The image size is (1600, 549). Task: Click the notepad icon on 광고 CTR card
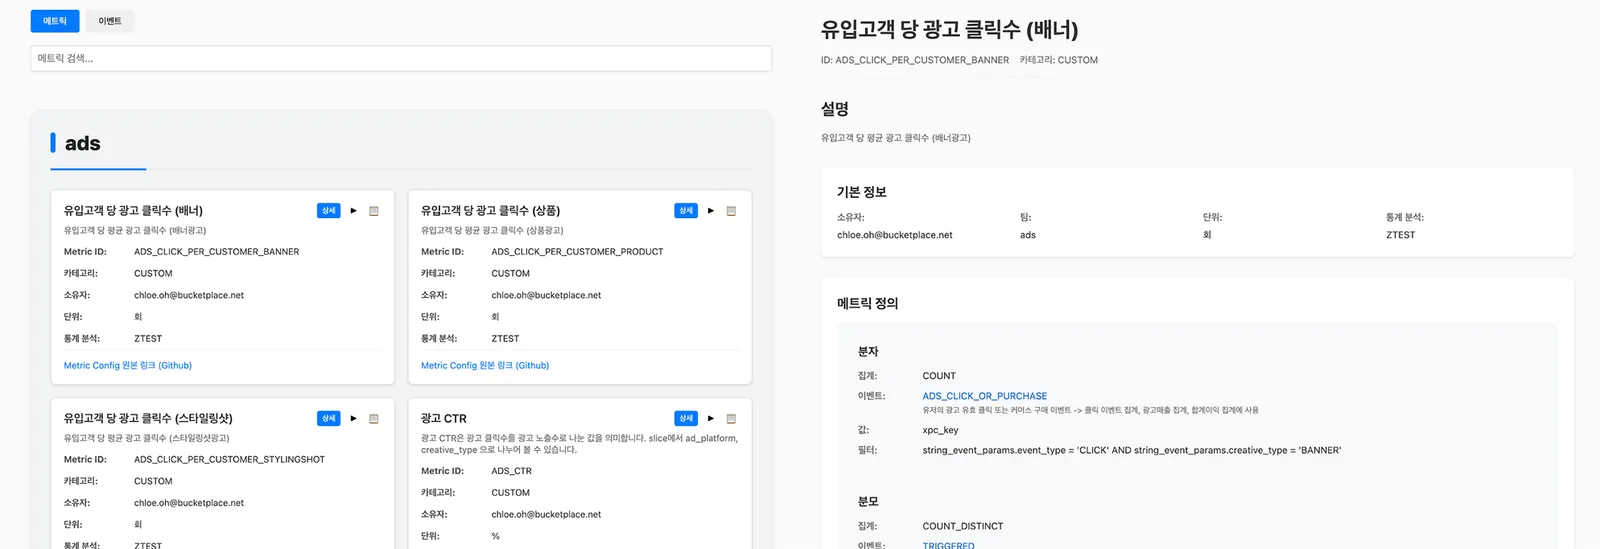coord(731,419)
